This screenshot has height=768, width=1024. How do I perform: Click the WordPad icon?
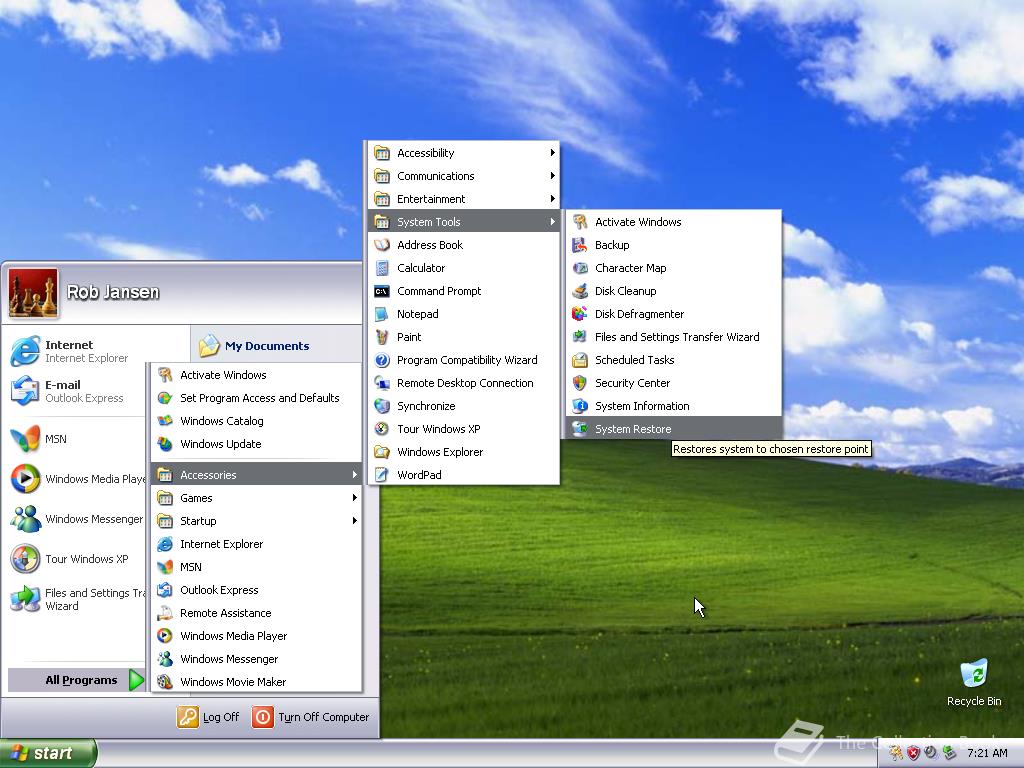[x=382, y=475]
